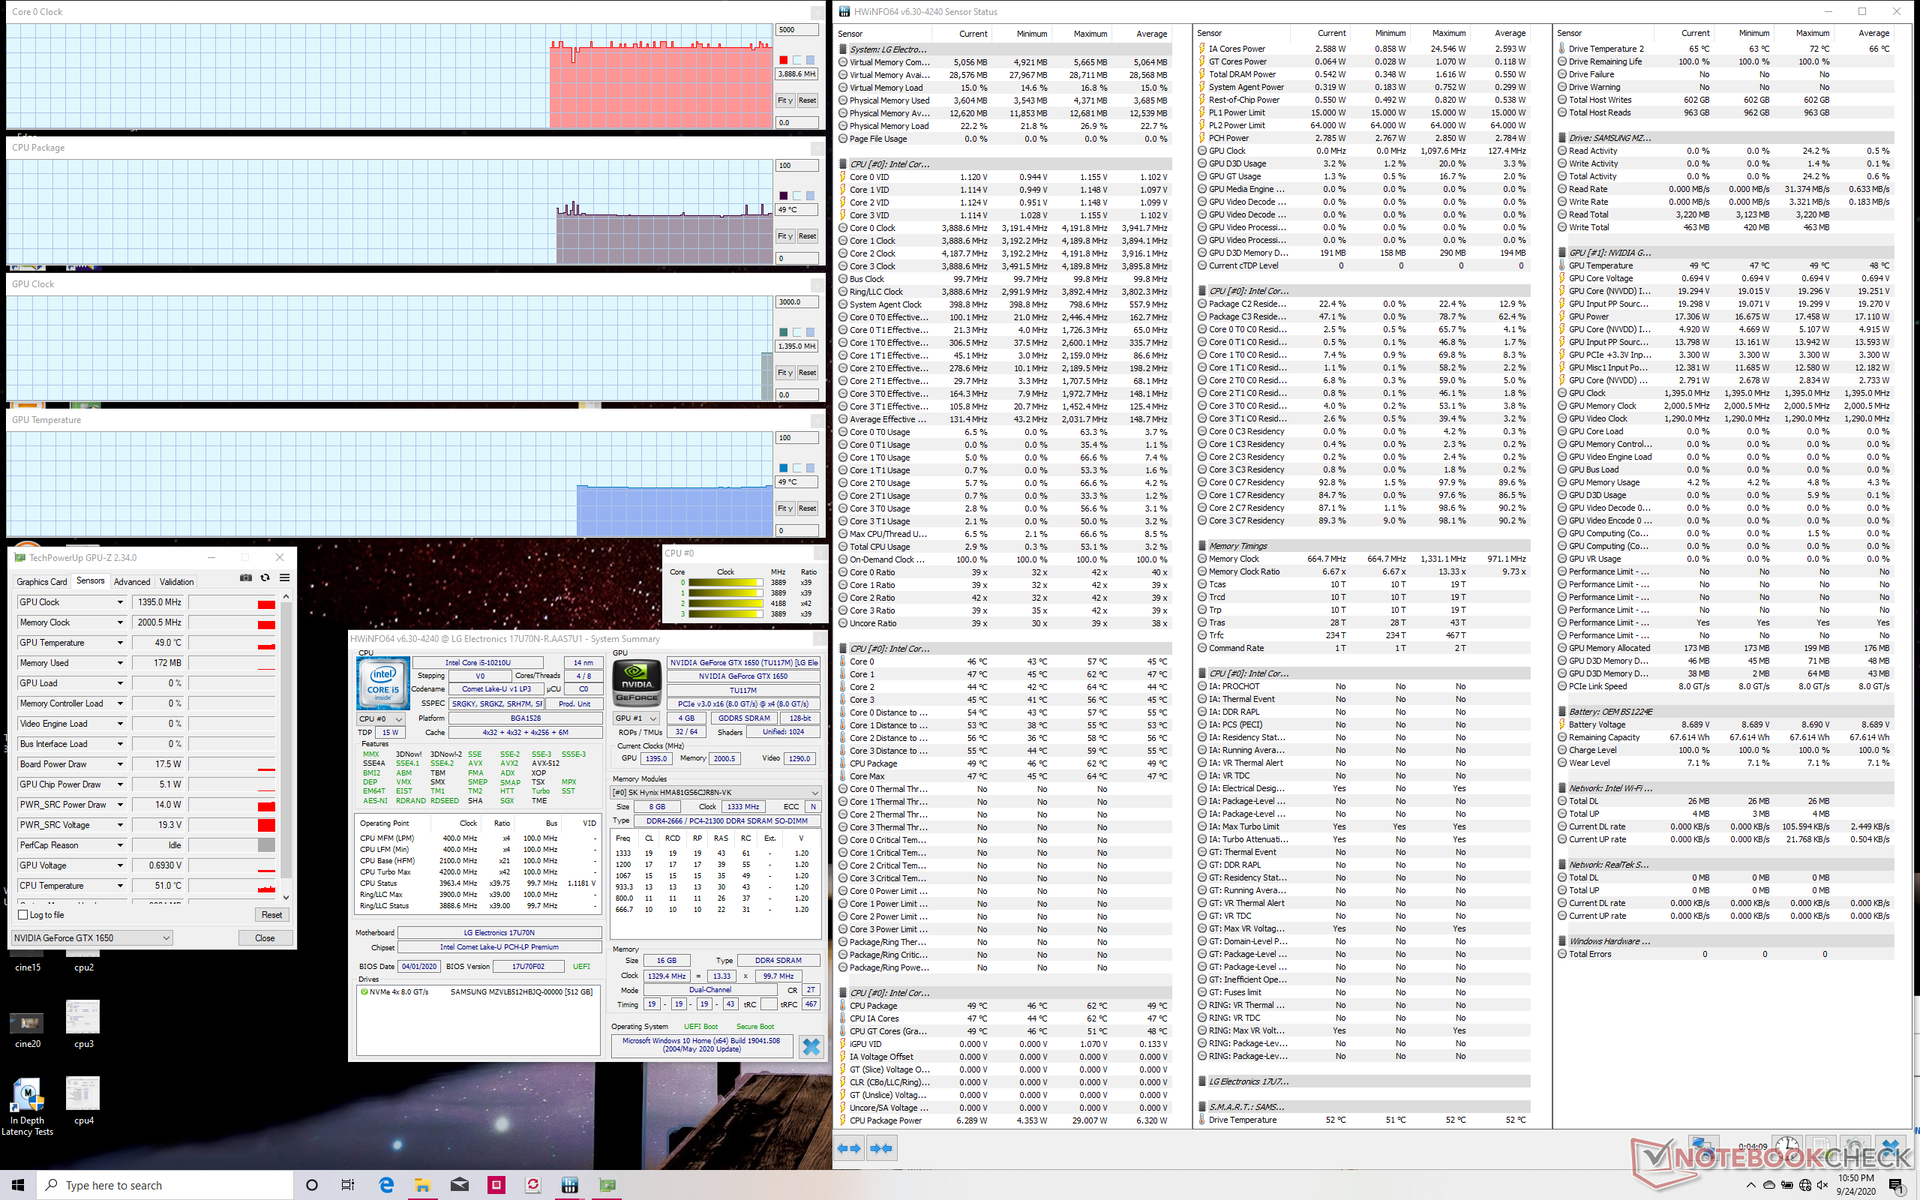Viewport: 1920px width, 1200px height.
Task: Take a GPU-Z screenshot with camera icon
Action: coord(246,578)
